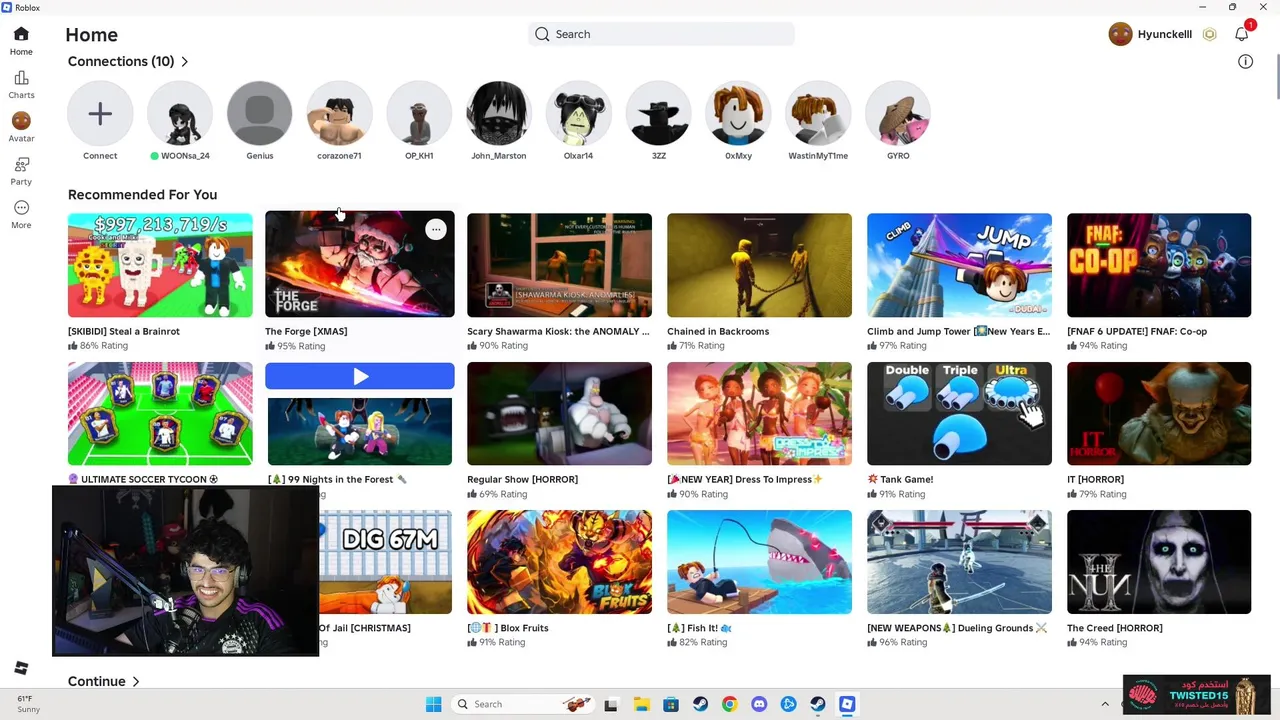Screen dimensions: 1280x720
Task: Open Chained in Backrooms game tile
Action: coord(759,265)
